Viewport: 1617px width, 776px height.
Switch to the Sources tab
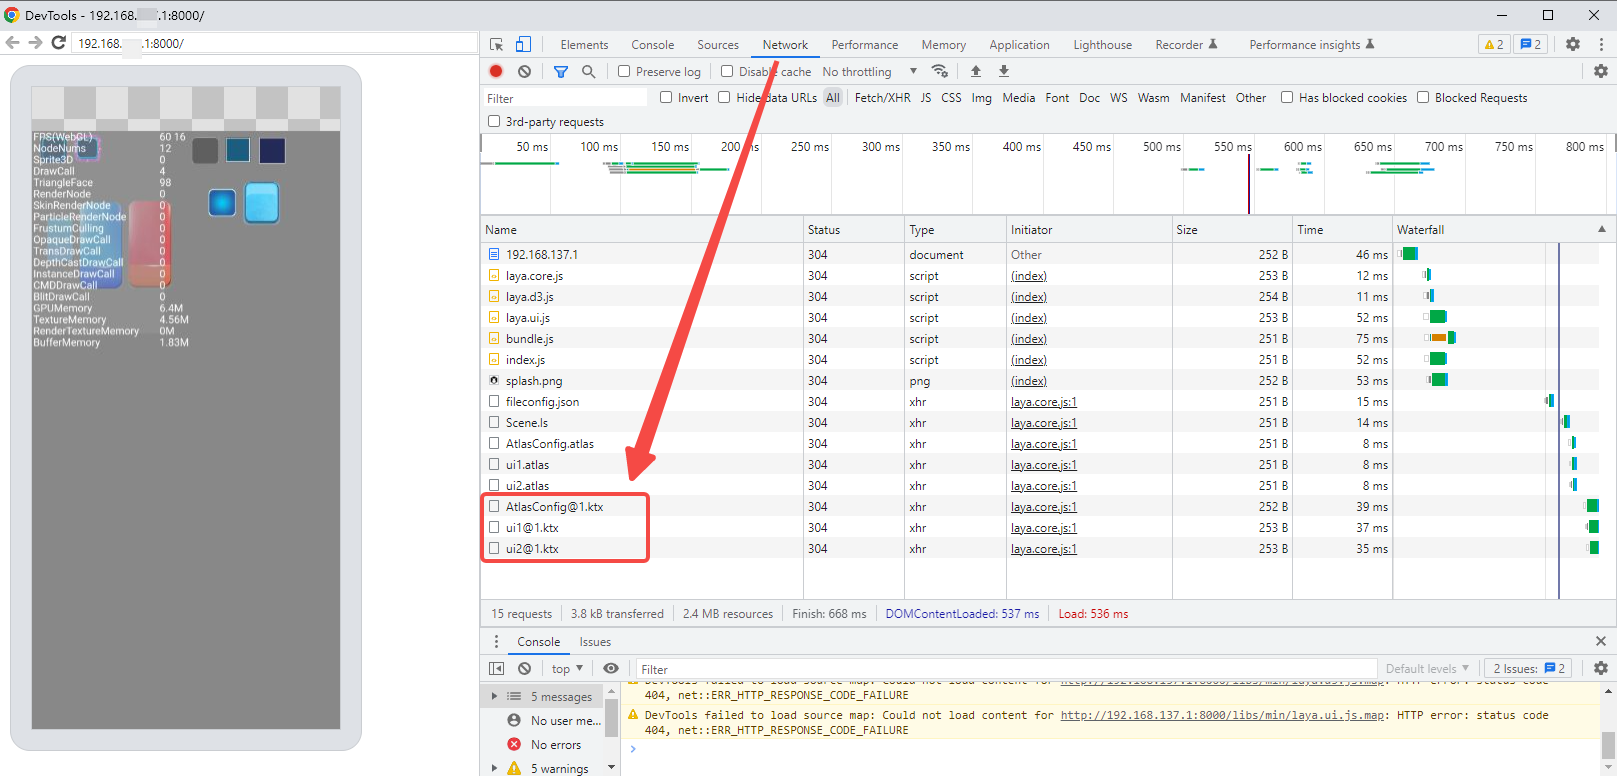pos(717,45)
